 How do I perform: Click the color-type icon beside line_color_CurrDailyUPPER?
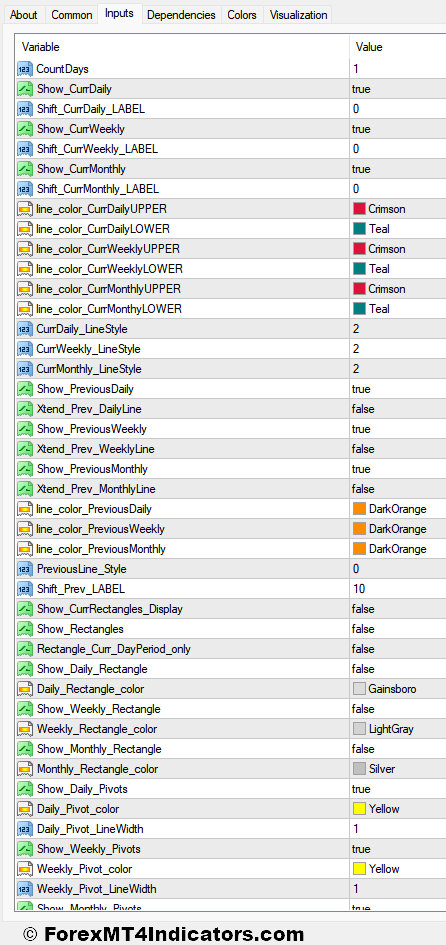(x=25, y=209)
